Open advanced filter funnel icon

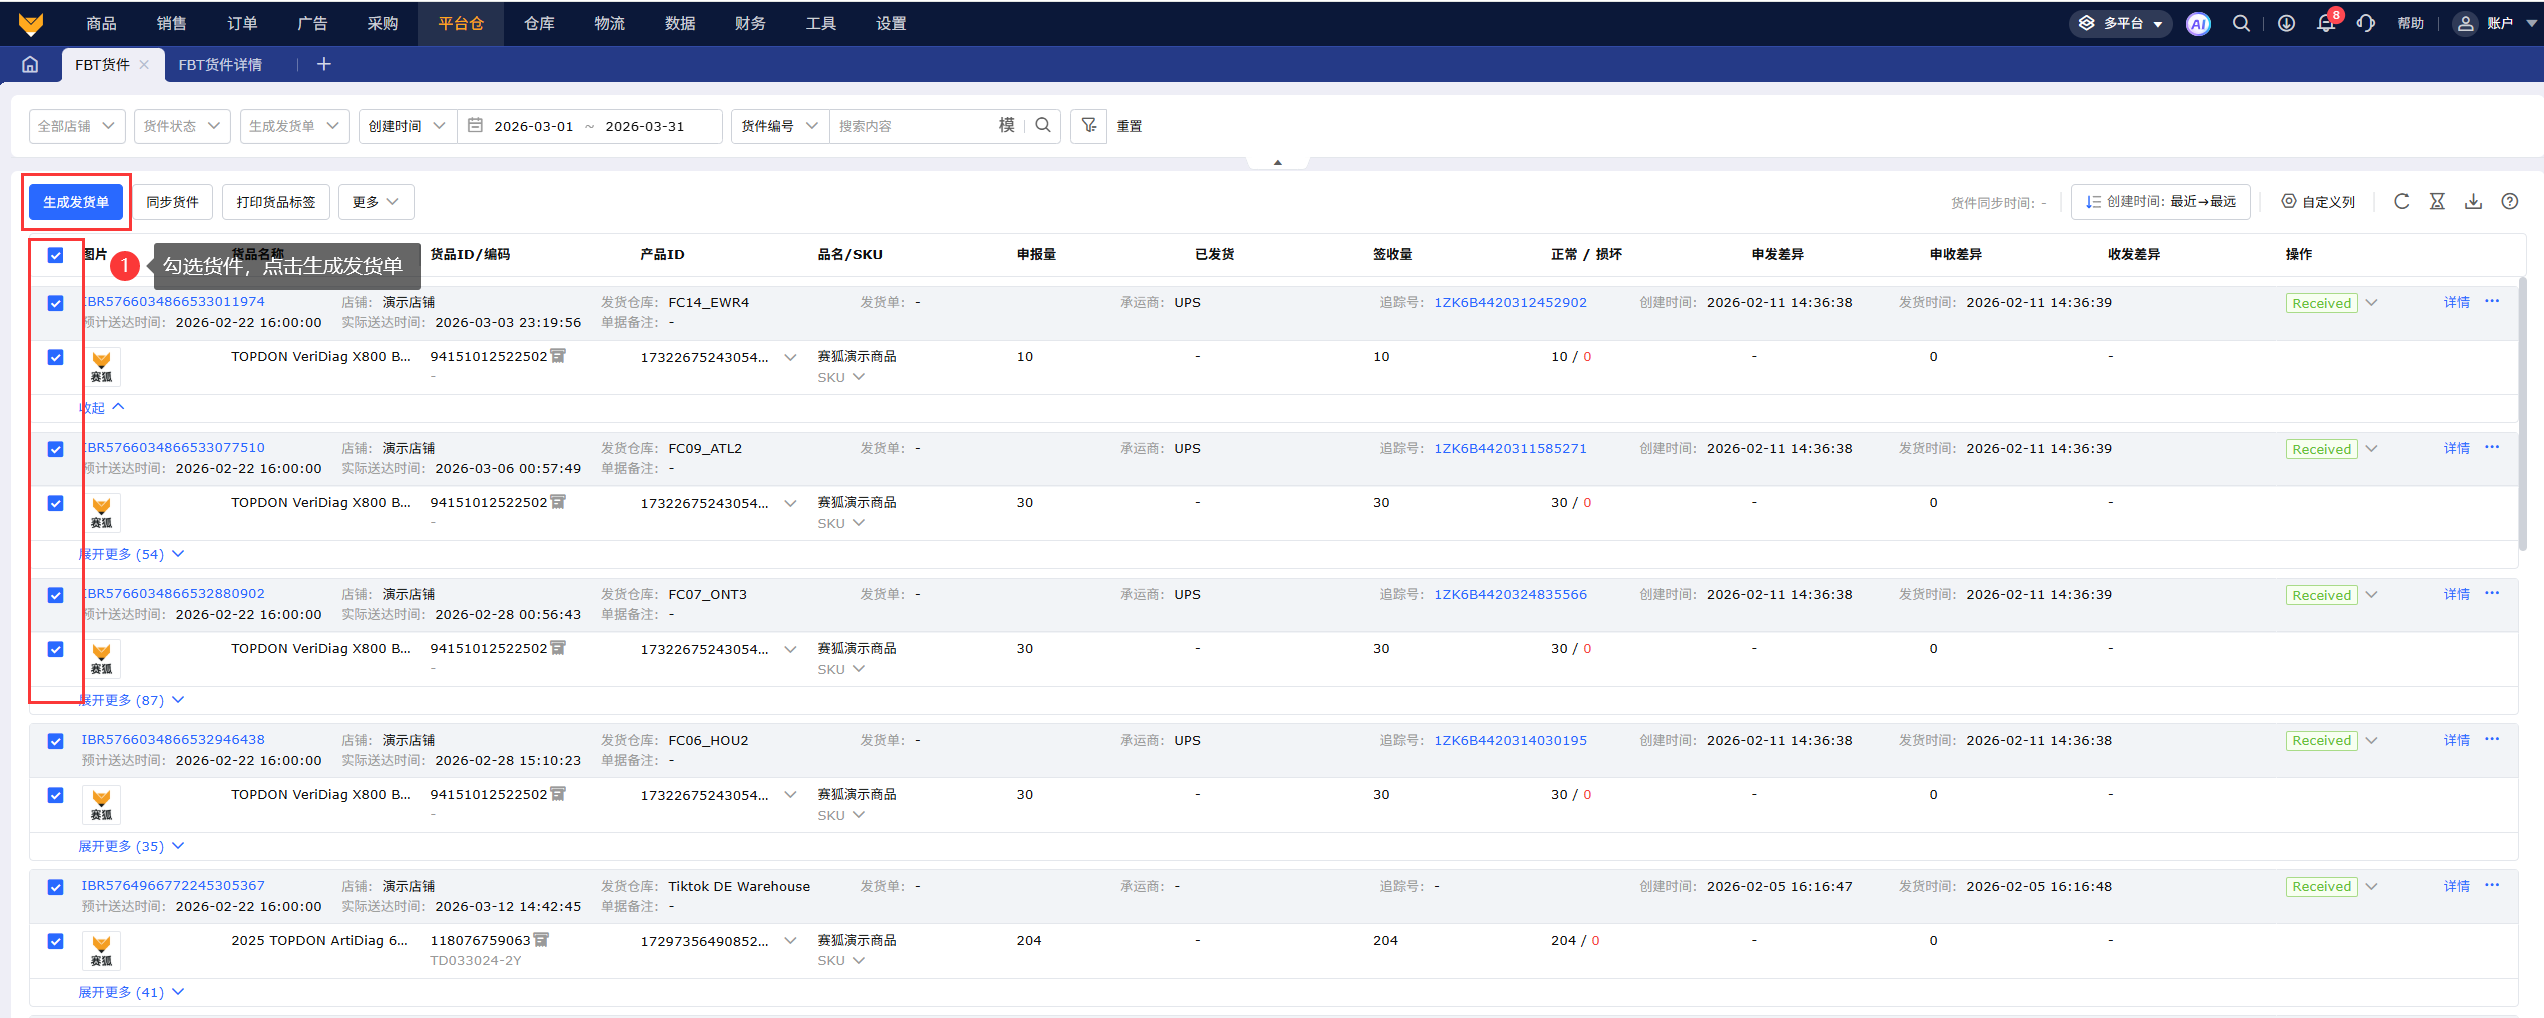(x=1088, y=126)
